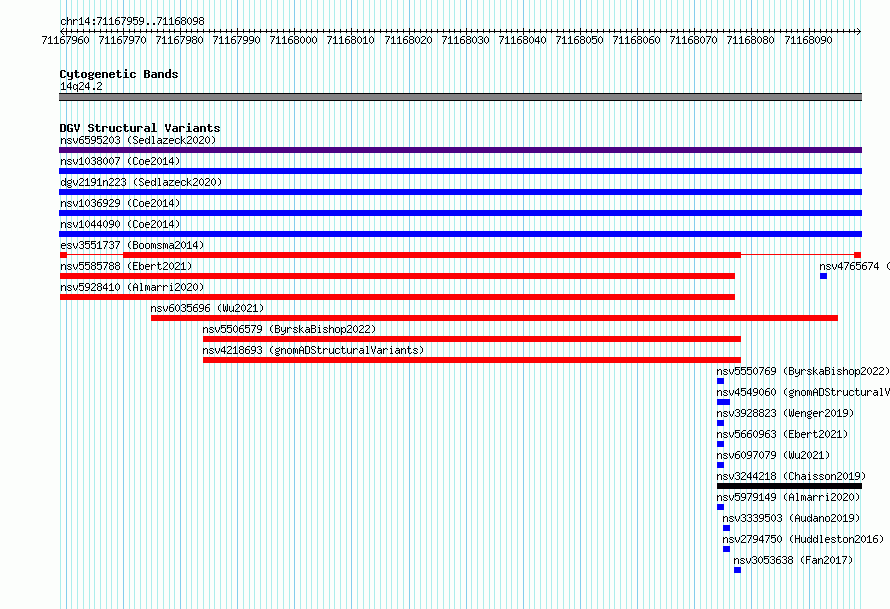Click ruler tick labeled 71168040
Viewport: 890px width, 609px height.
click(522, 40)
